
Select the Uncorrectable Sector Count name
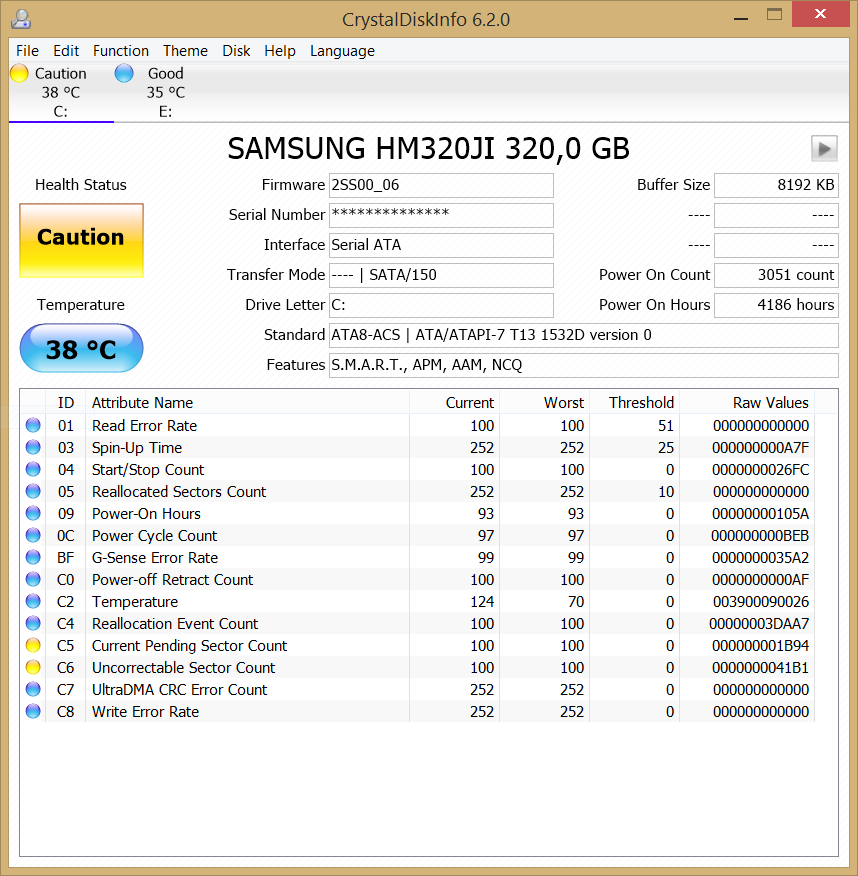(x=183, y=668)
